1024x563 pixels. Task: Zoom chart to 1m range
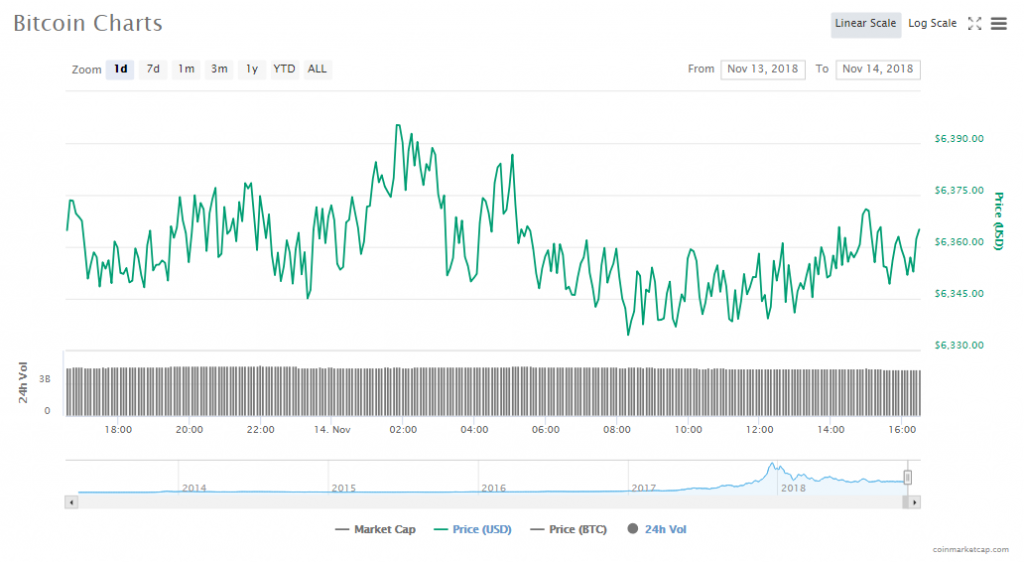pos(186,69)
